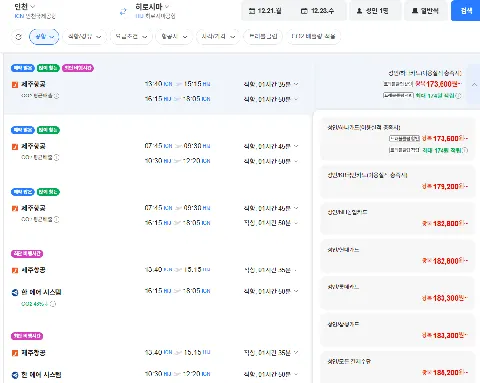The image size is (480, 383).
Task: Click CO2 info icon in 07:15 / 10:30 flight
Action: (x=56, y=157)
